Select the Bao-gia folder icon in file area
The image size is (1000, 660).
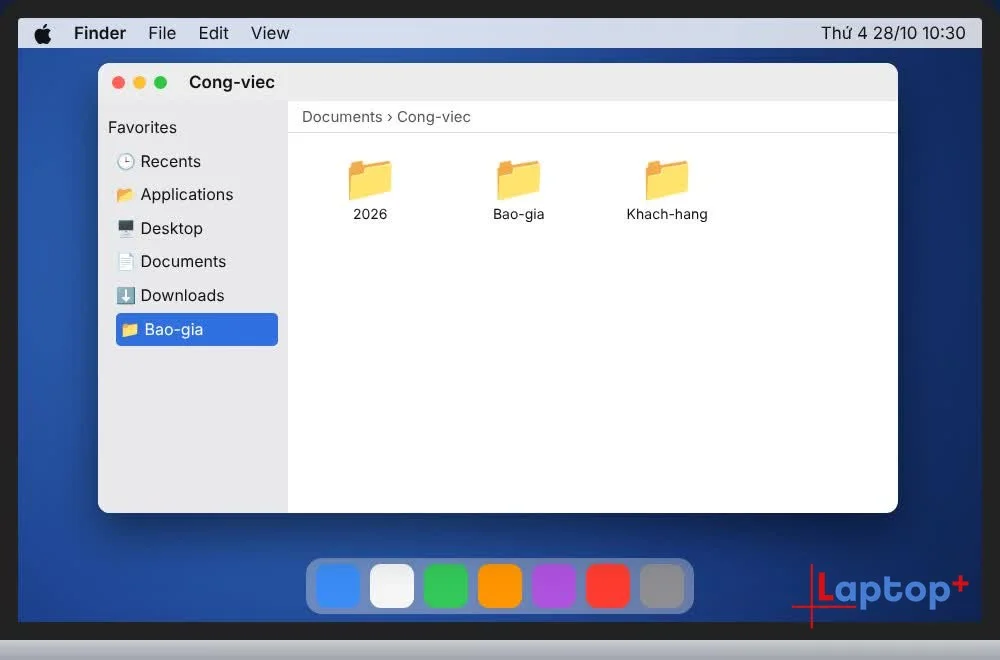click(x=518, y=179)
